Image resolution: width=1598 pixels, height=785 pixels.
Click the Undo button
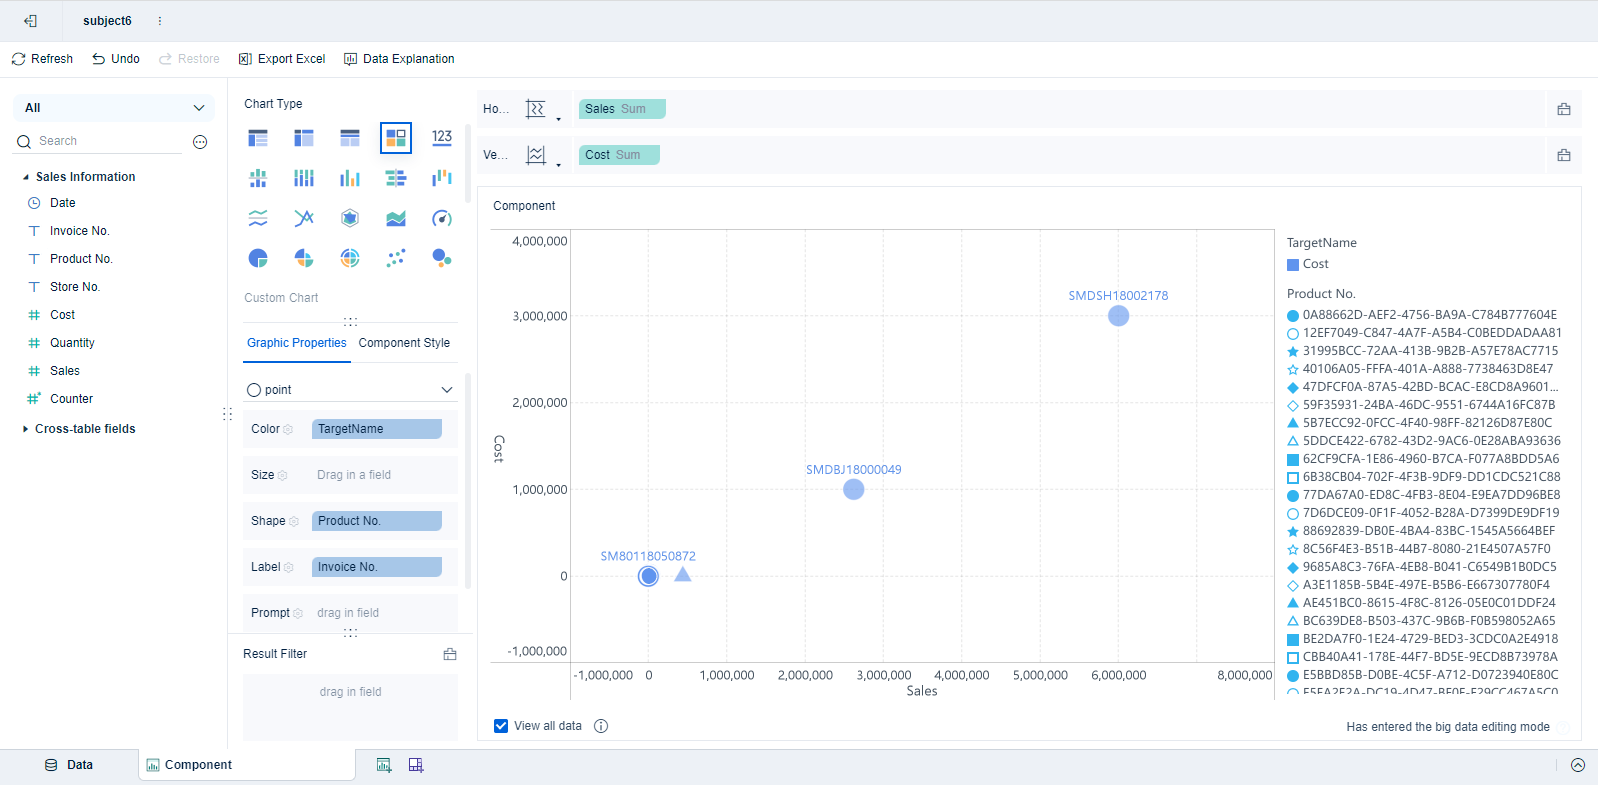[x=116, y=59]
